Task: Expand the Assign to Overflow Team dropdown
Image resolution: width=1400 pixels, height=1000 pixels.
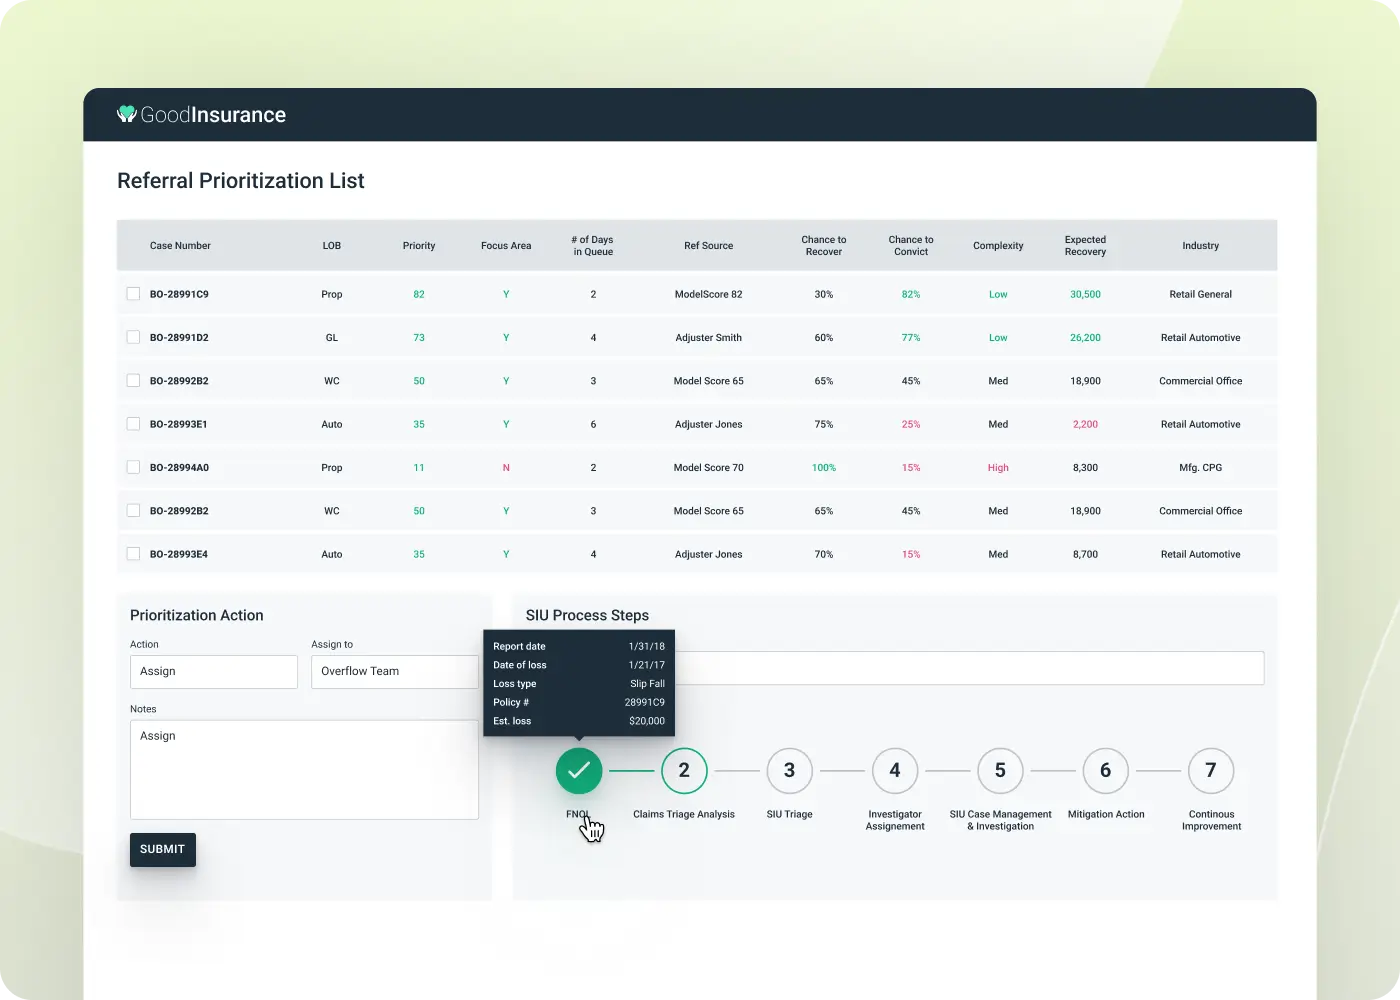Action: point(394,671)
